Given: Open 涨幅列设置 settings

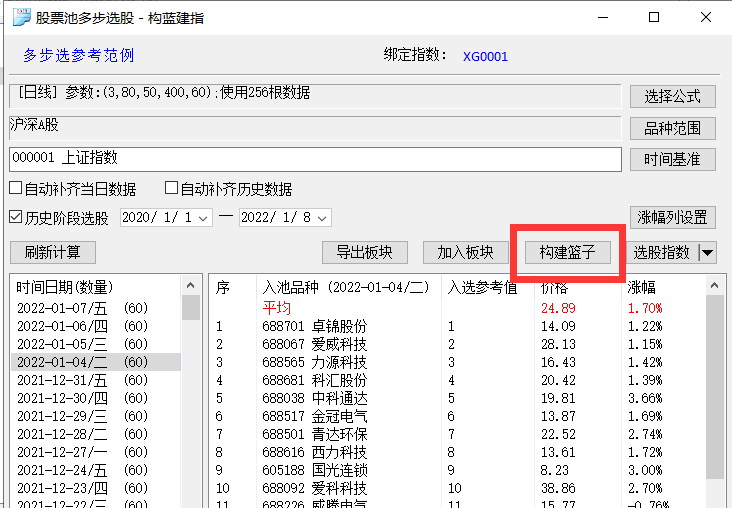Looking at the screenshot, I should pyautogui.click(x=672, y=218).
